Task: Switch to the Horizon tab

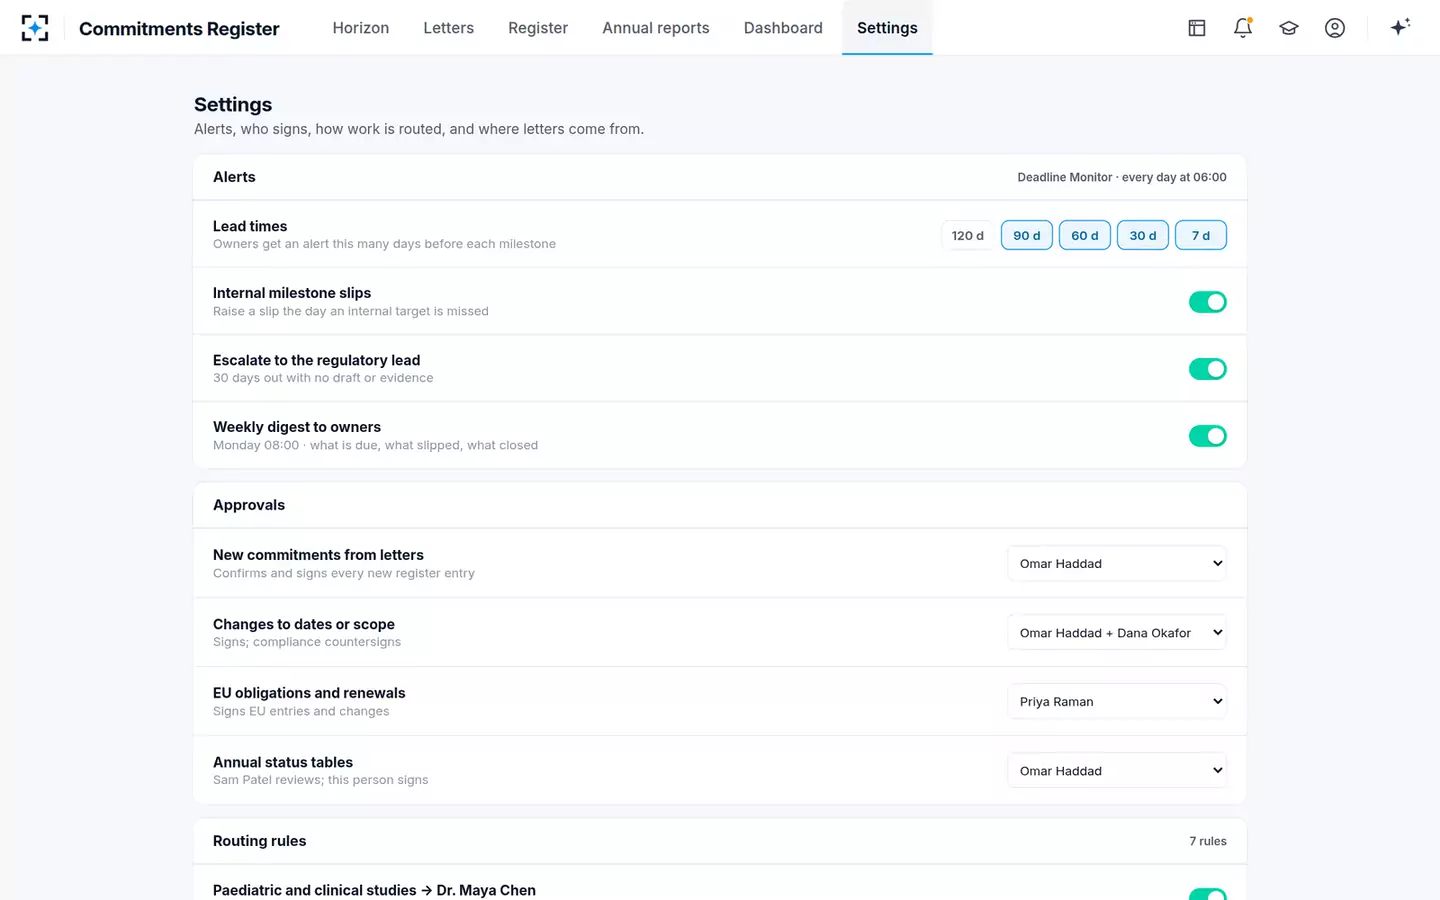Action: [361, 28]
